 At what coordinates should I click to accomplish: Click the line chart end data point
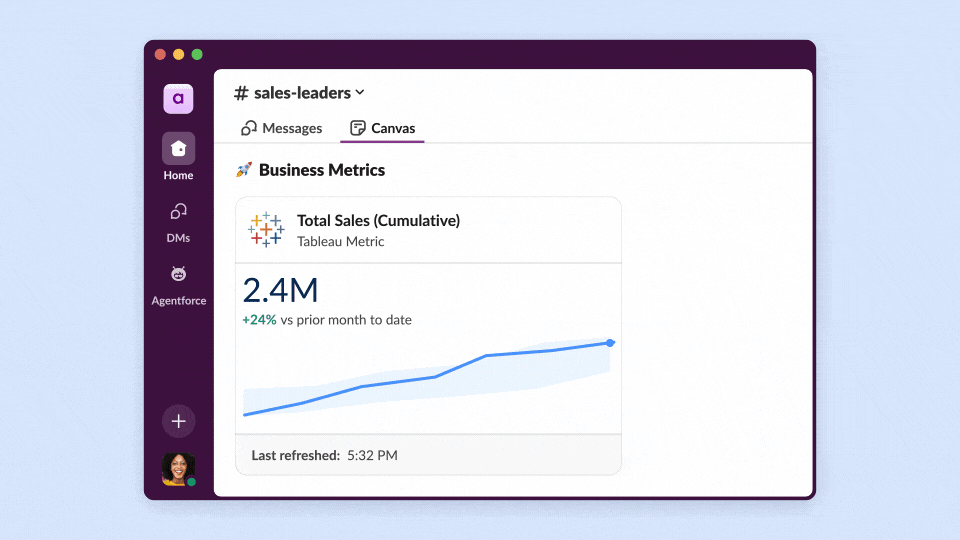[610, 343]
